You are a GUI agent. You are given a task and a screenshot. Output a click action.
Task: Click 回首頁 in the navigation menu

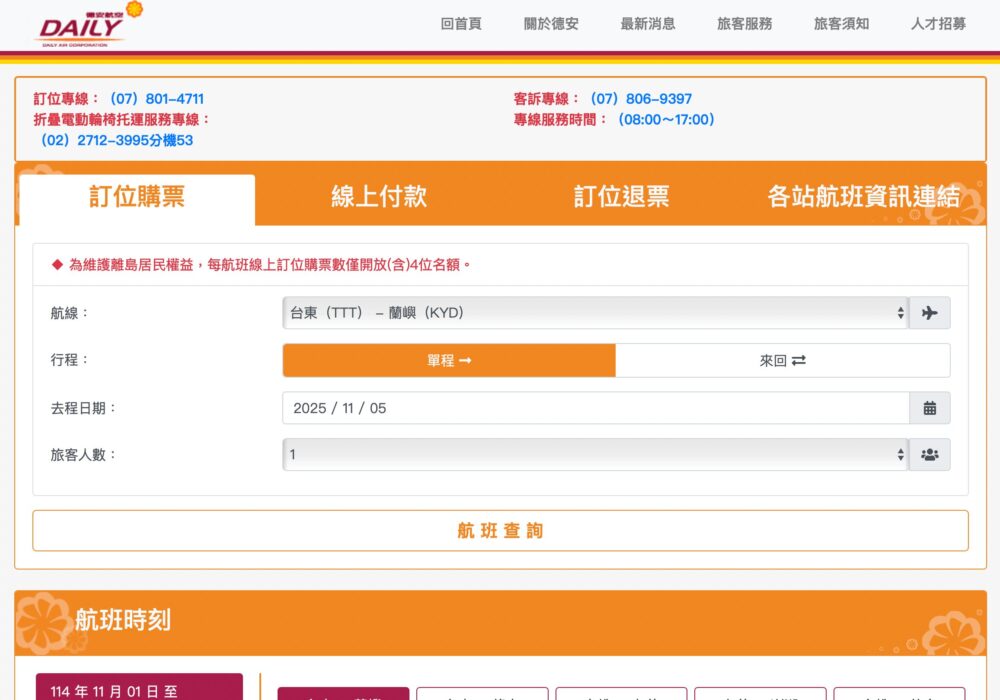point(460,24)
